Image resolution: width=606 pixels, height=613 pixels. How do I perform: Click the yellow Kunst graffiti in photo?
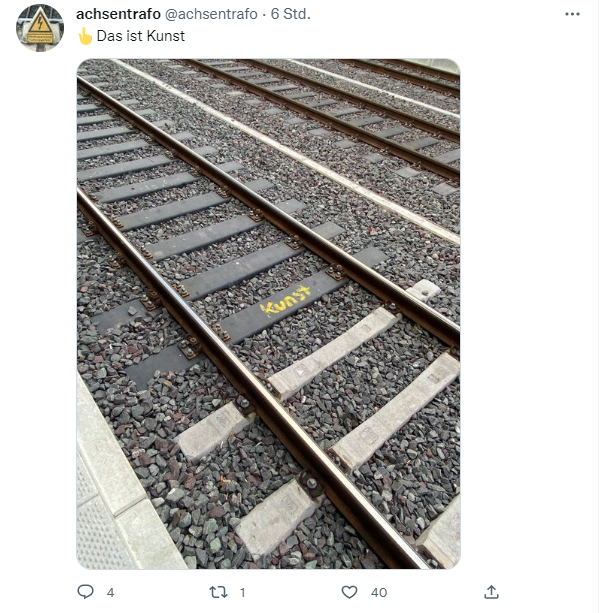(x=285, y=301)
